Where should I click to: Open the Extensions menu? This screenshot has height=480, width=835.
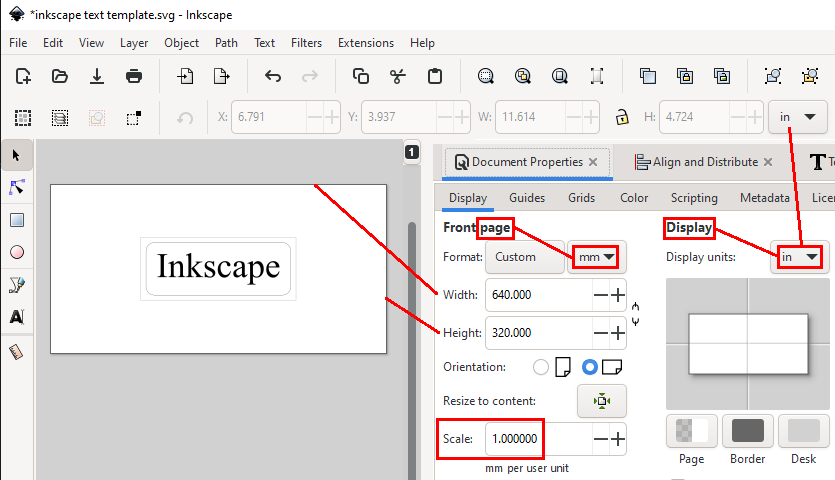coord(366,43)
